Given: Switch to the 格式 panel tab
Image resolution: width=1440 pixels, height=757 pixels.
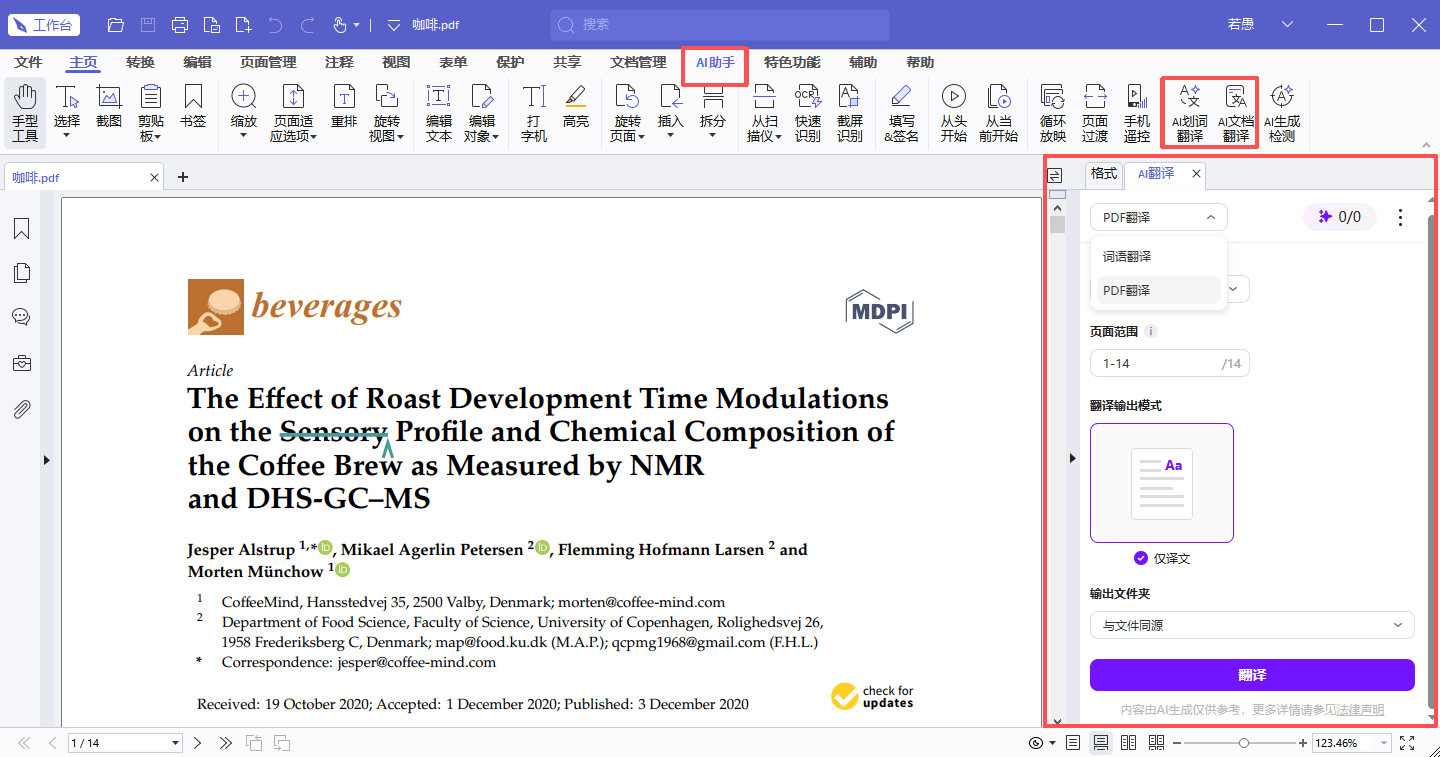Looking at the screenshot, I should click(1104, 173).
